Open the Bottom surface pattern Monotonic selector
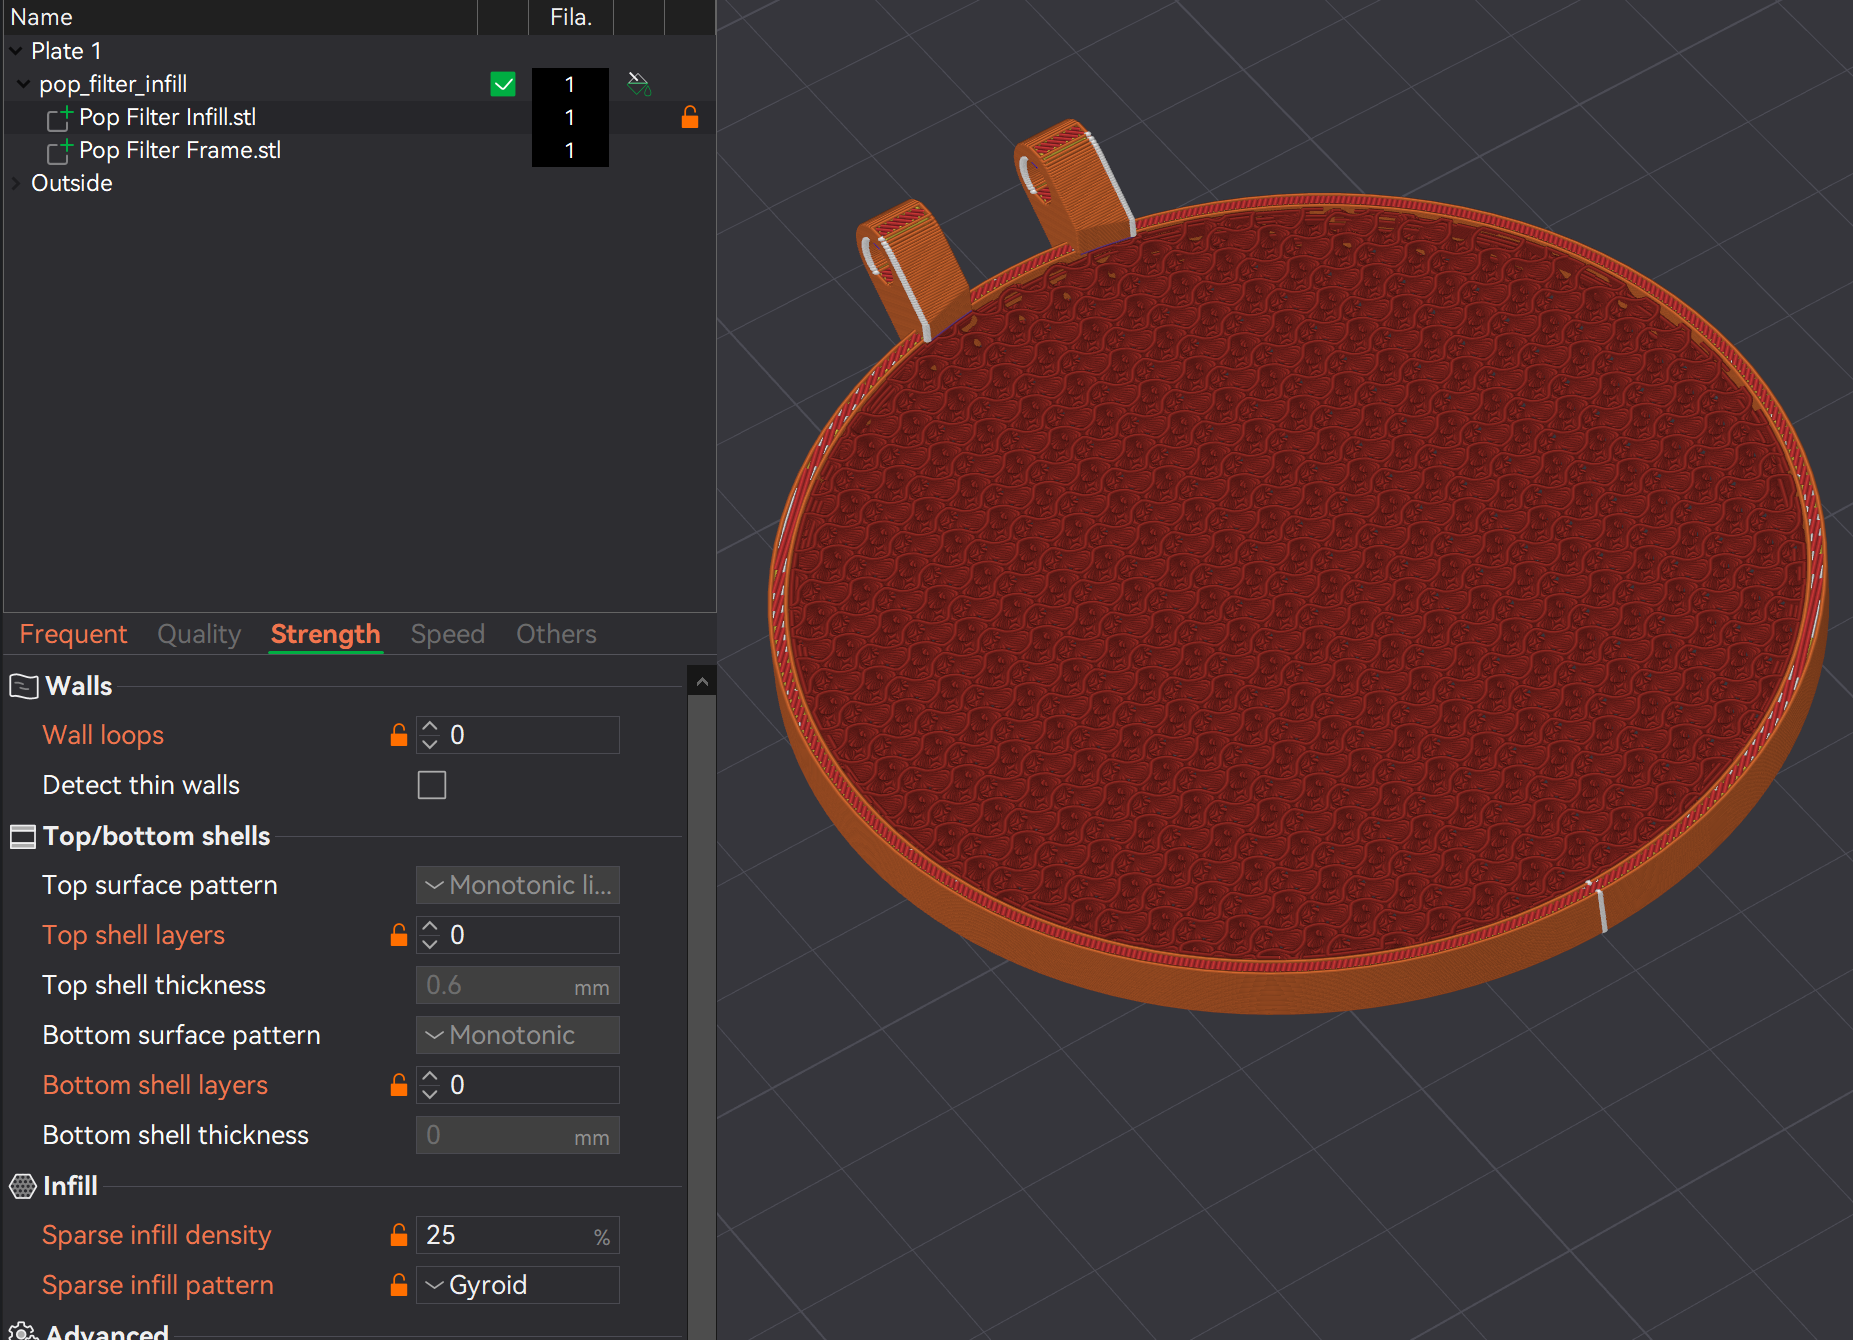This screenshot has width=1853, height=1340. [x=517, y=1034]
